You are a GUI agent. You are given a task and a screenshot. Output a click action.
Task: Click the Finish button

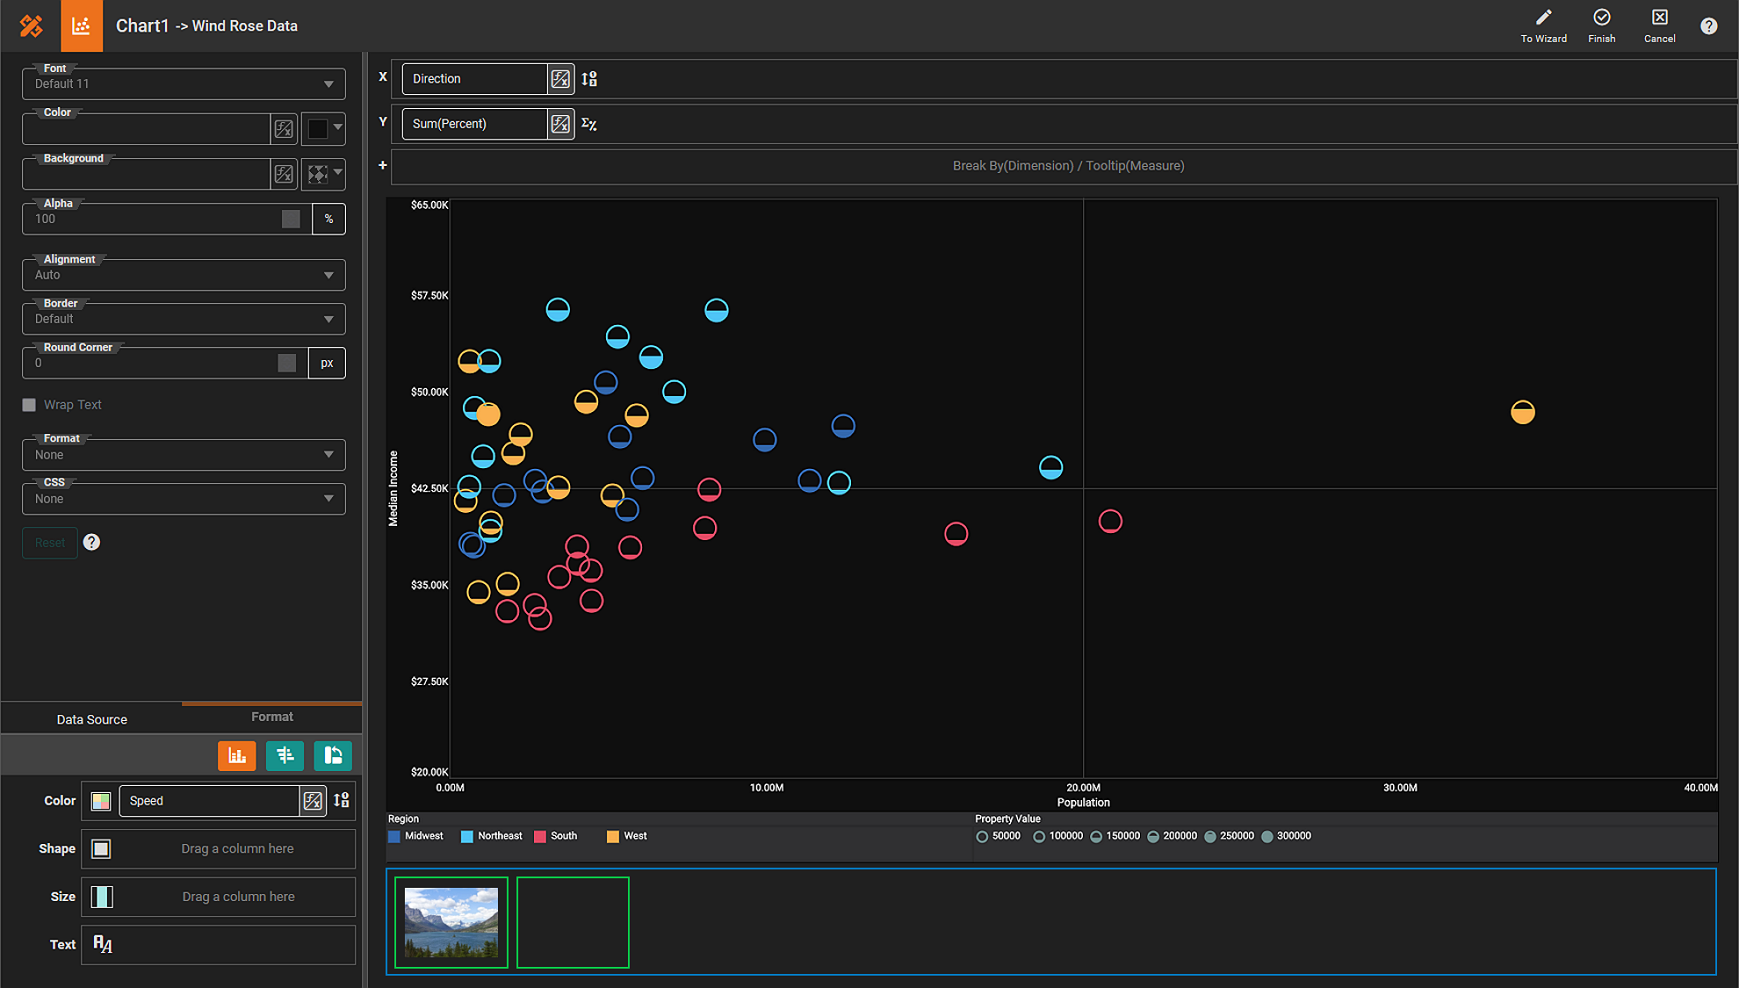(x=1601, y=24)
